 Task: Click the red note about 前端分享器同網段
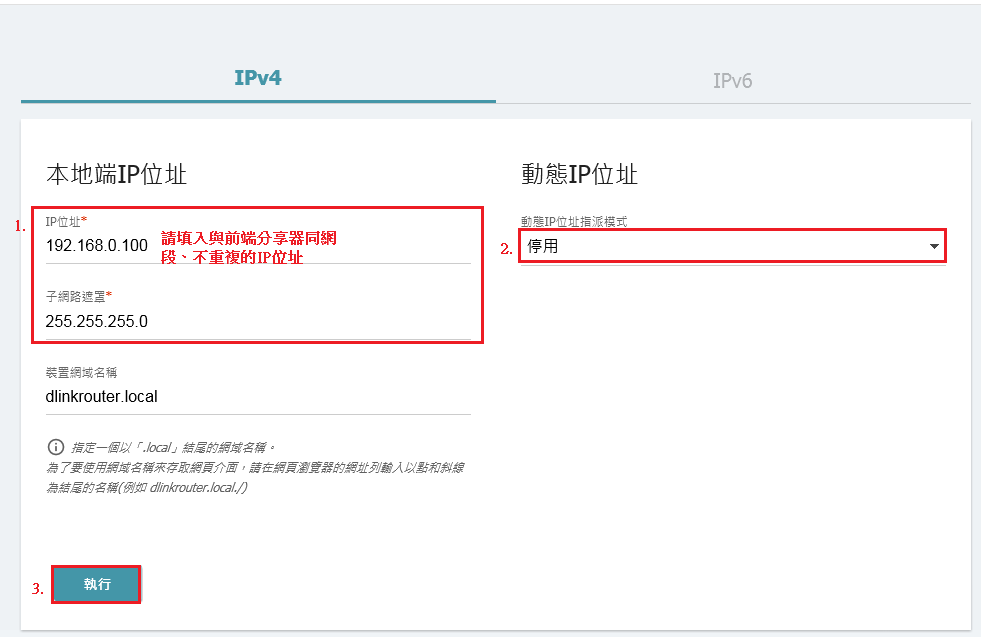point(248,249)
